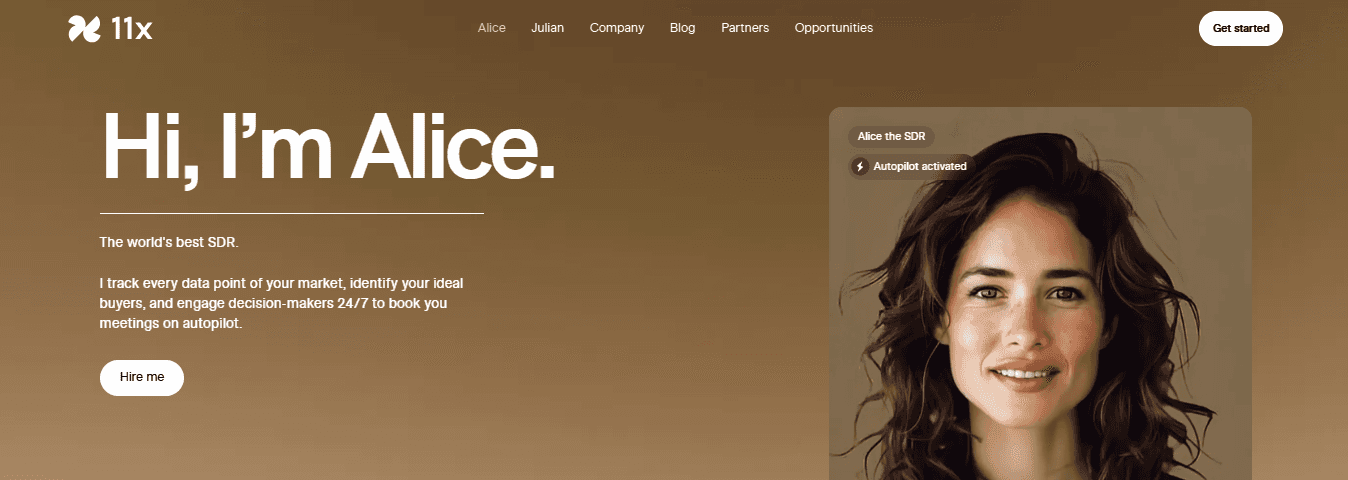
Task: Visit the Blog link in navigation
Action: (683, 28)
